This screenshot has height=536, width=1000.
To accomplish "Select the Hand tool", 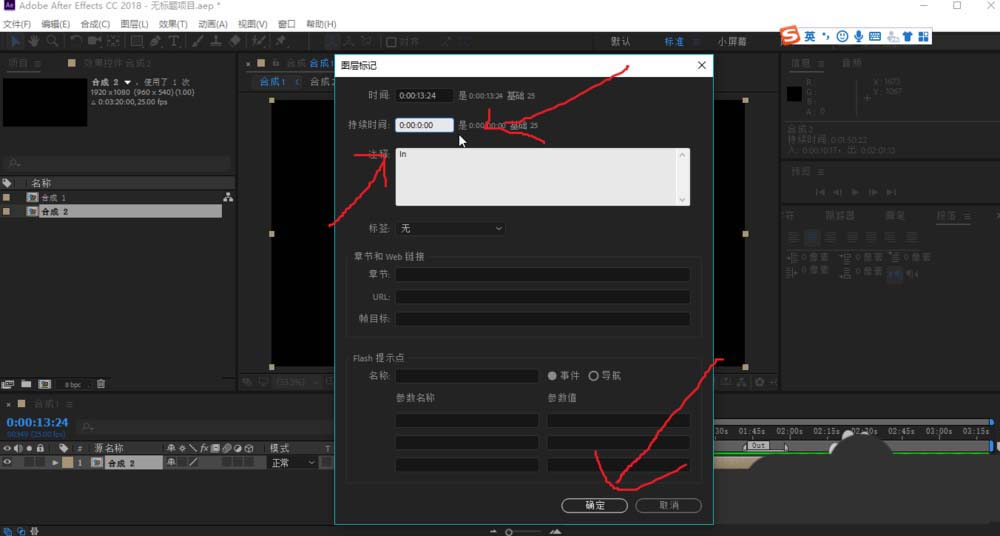I will (x=33, y=41).
